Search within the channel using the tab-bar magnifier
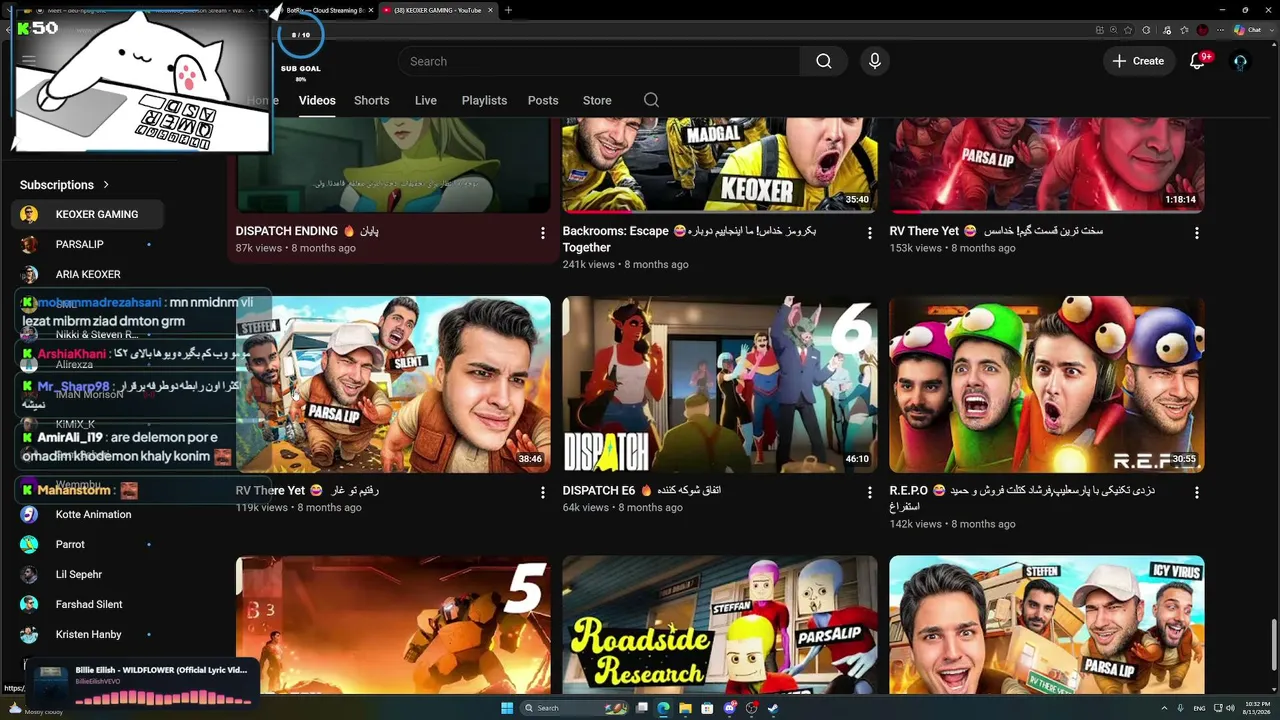This screenshot has height=720, width=1280. click(651, 100)
